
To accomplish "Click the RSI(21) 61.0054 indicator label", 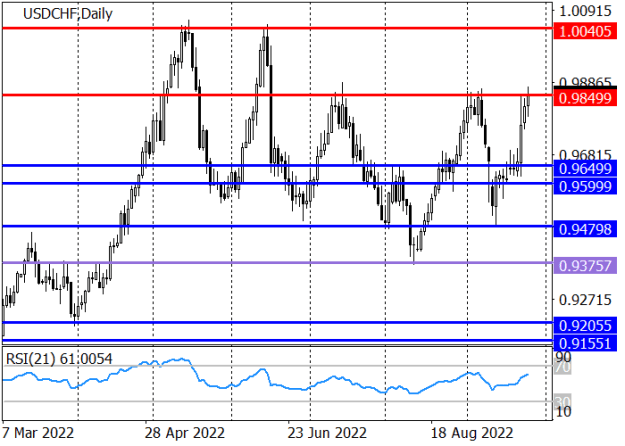I will tap(59, 359).
